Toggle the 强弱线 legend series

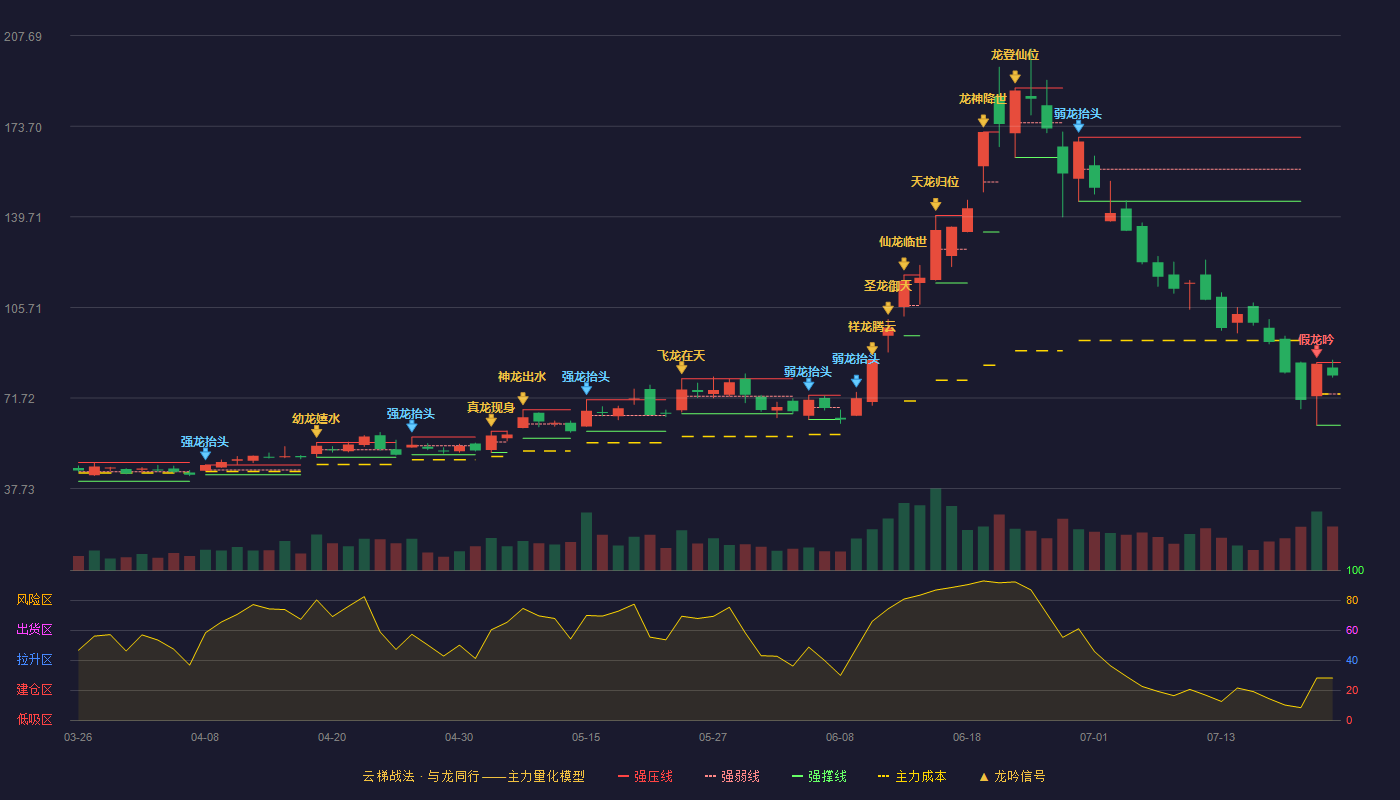[732, 776]
